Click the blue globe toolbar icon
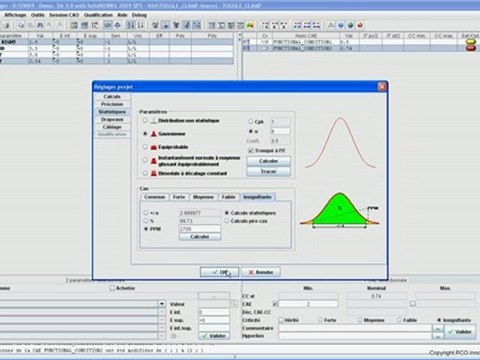This screenshot has height=360, width=480. (x=341, y=25)
